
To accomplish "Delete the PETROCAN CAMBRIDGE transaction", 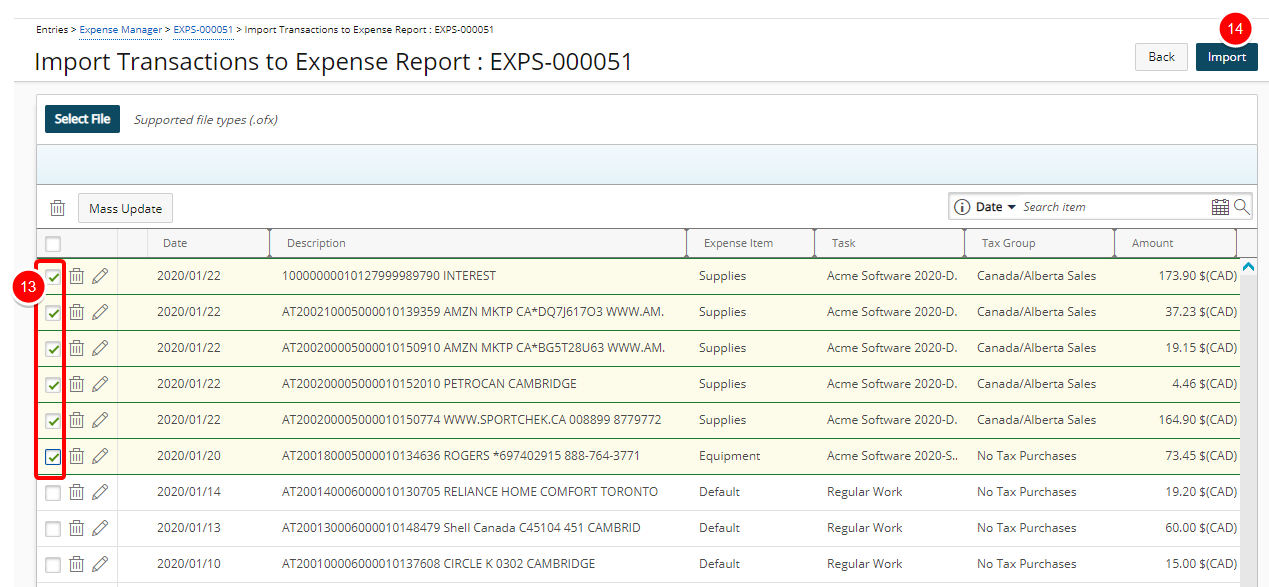I will 76,384.
